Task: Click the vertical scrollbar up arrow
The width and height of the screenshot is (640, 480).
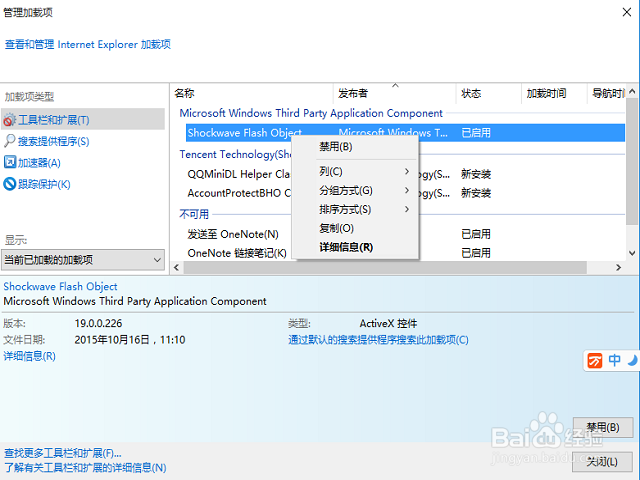Action: (632, 91)
